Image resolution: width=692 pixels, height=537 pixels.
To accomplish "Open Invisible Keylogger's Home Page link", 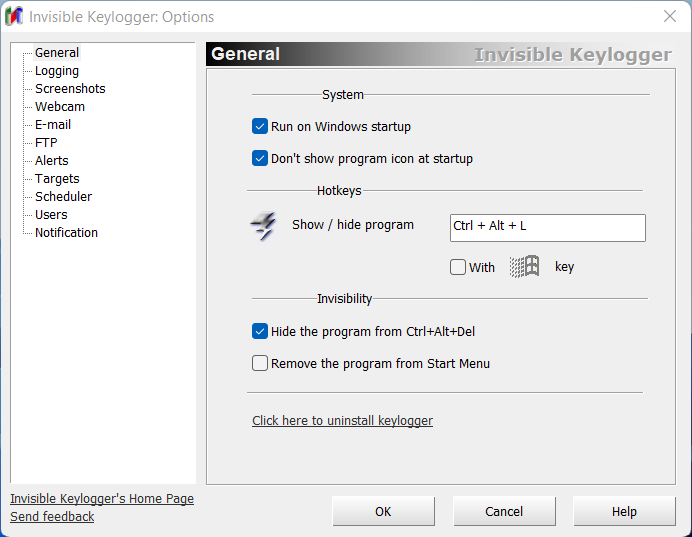I will 102,499.
